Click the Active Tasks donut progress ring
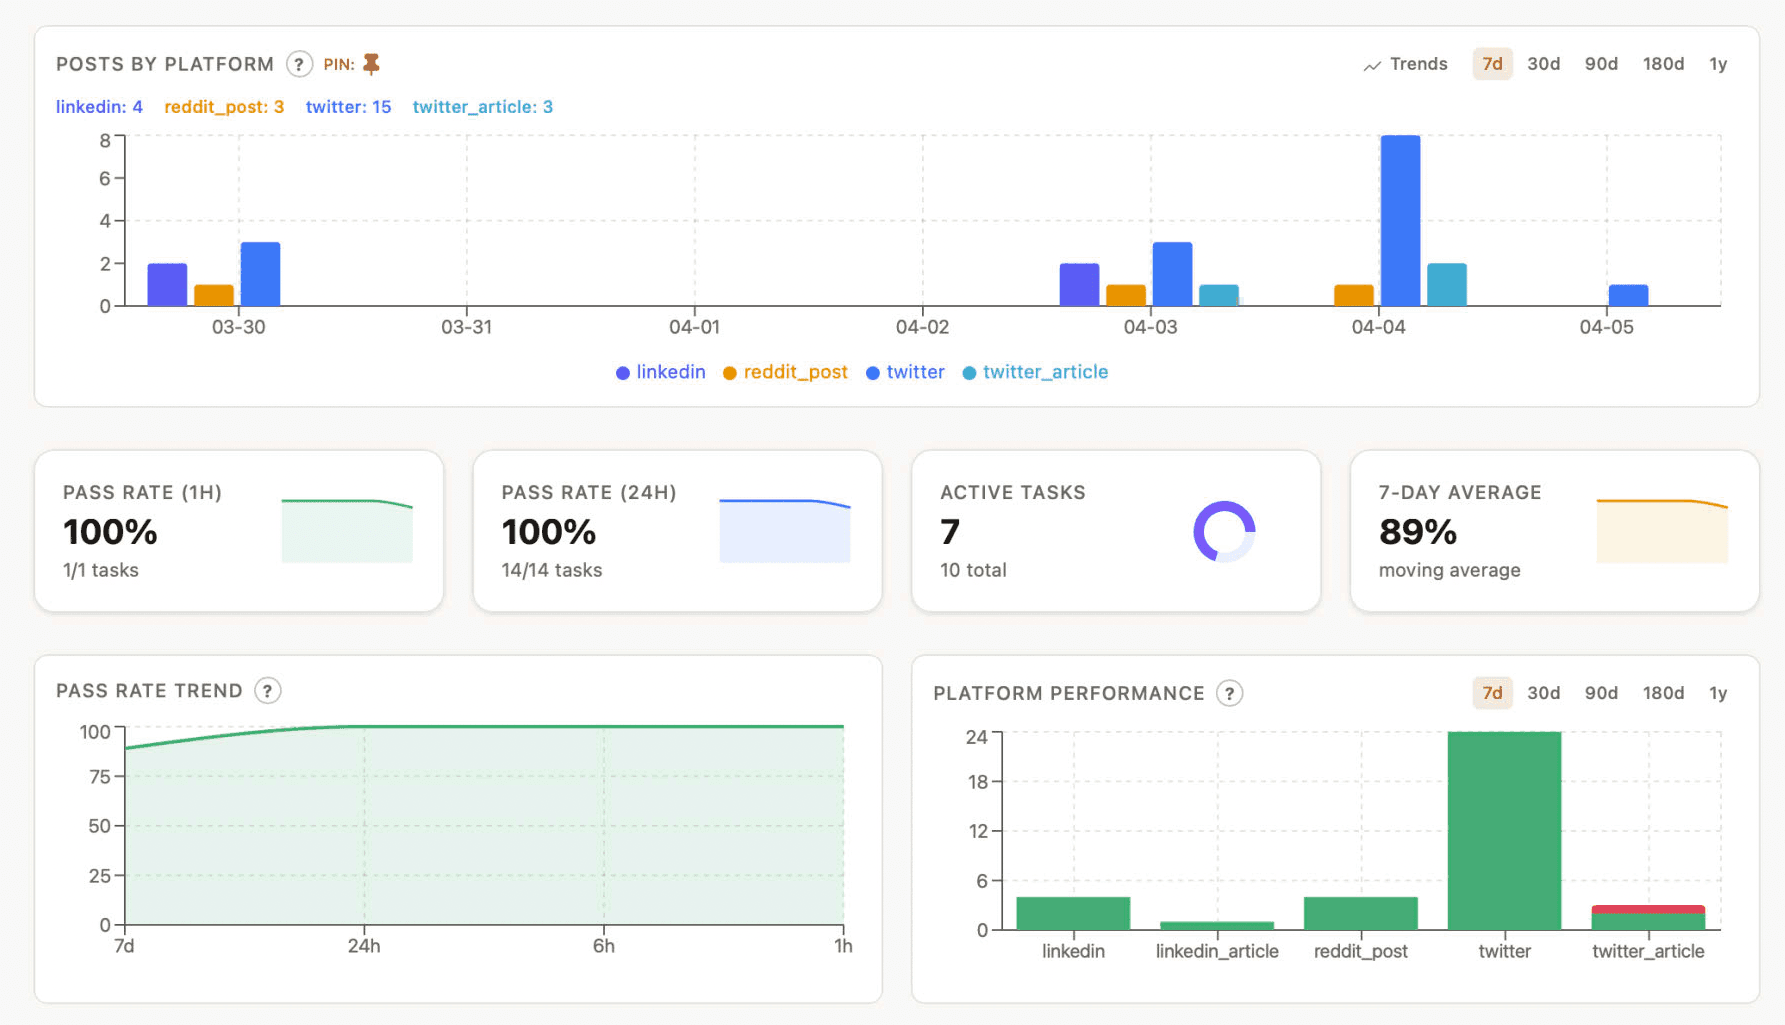Viewport: 1785px width, 1025px height. tap(1225, 530)
